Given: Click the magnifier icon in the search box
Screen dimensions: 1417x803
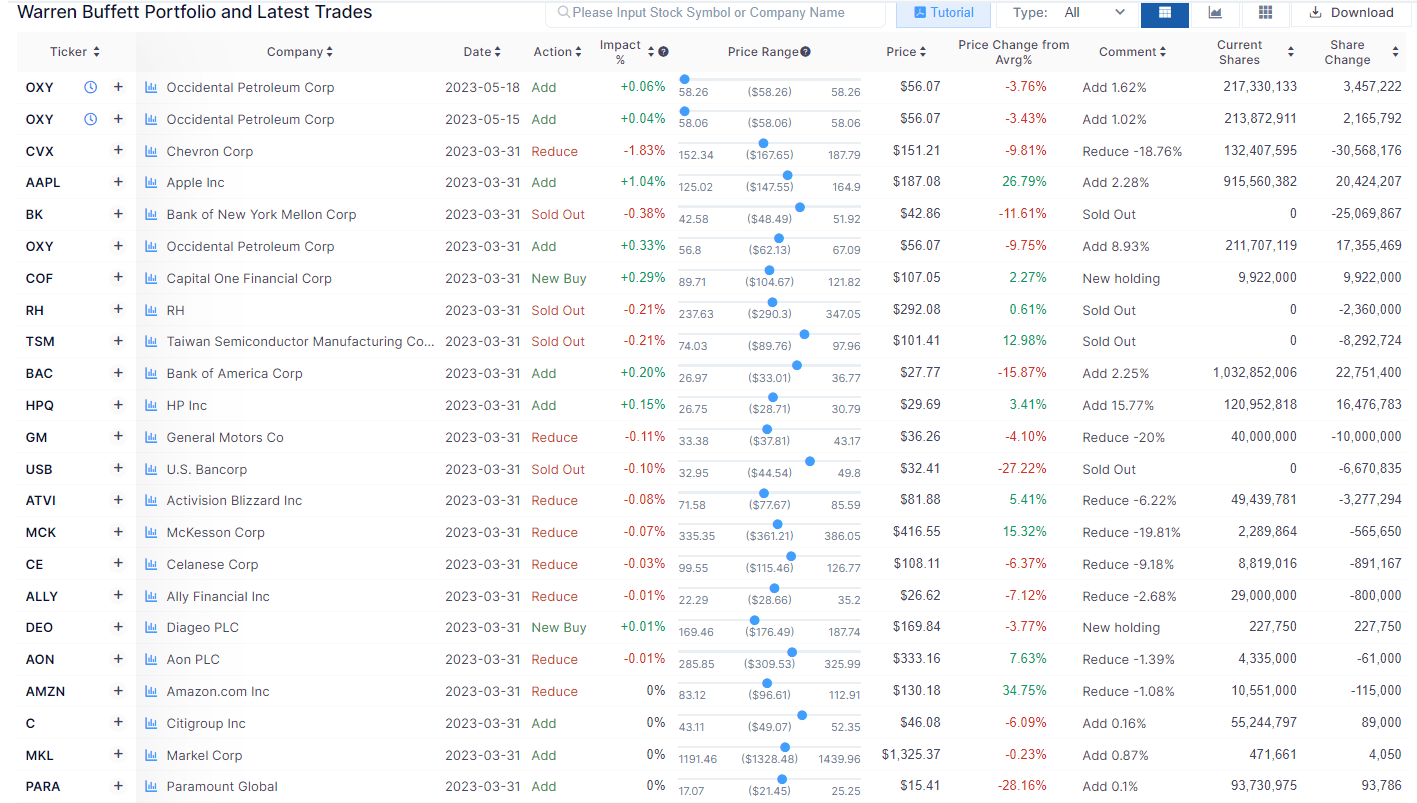Looking at the screenshot, I should point(564,13).
